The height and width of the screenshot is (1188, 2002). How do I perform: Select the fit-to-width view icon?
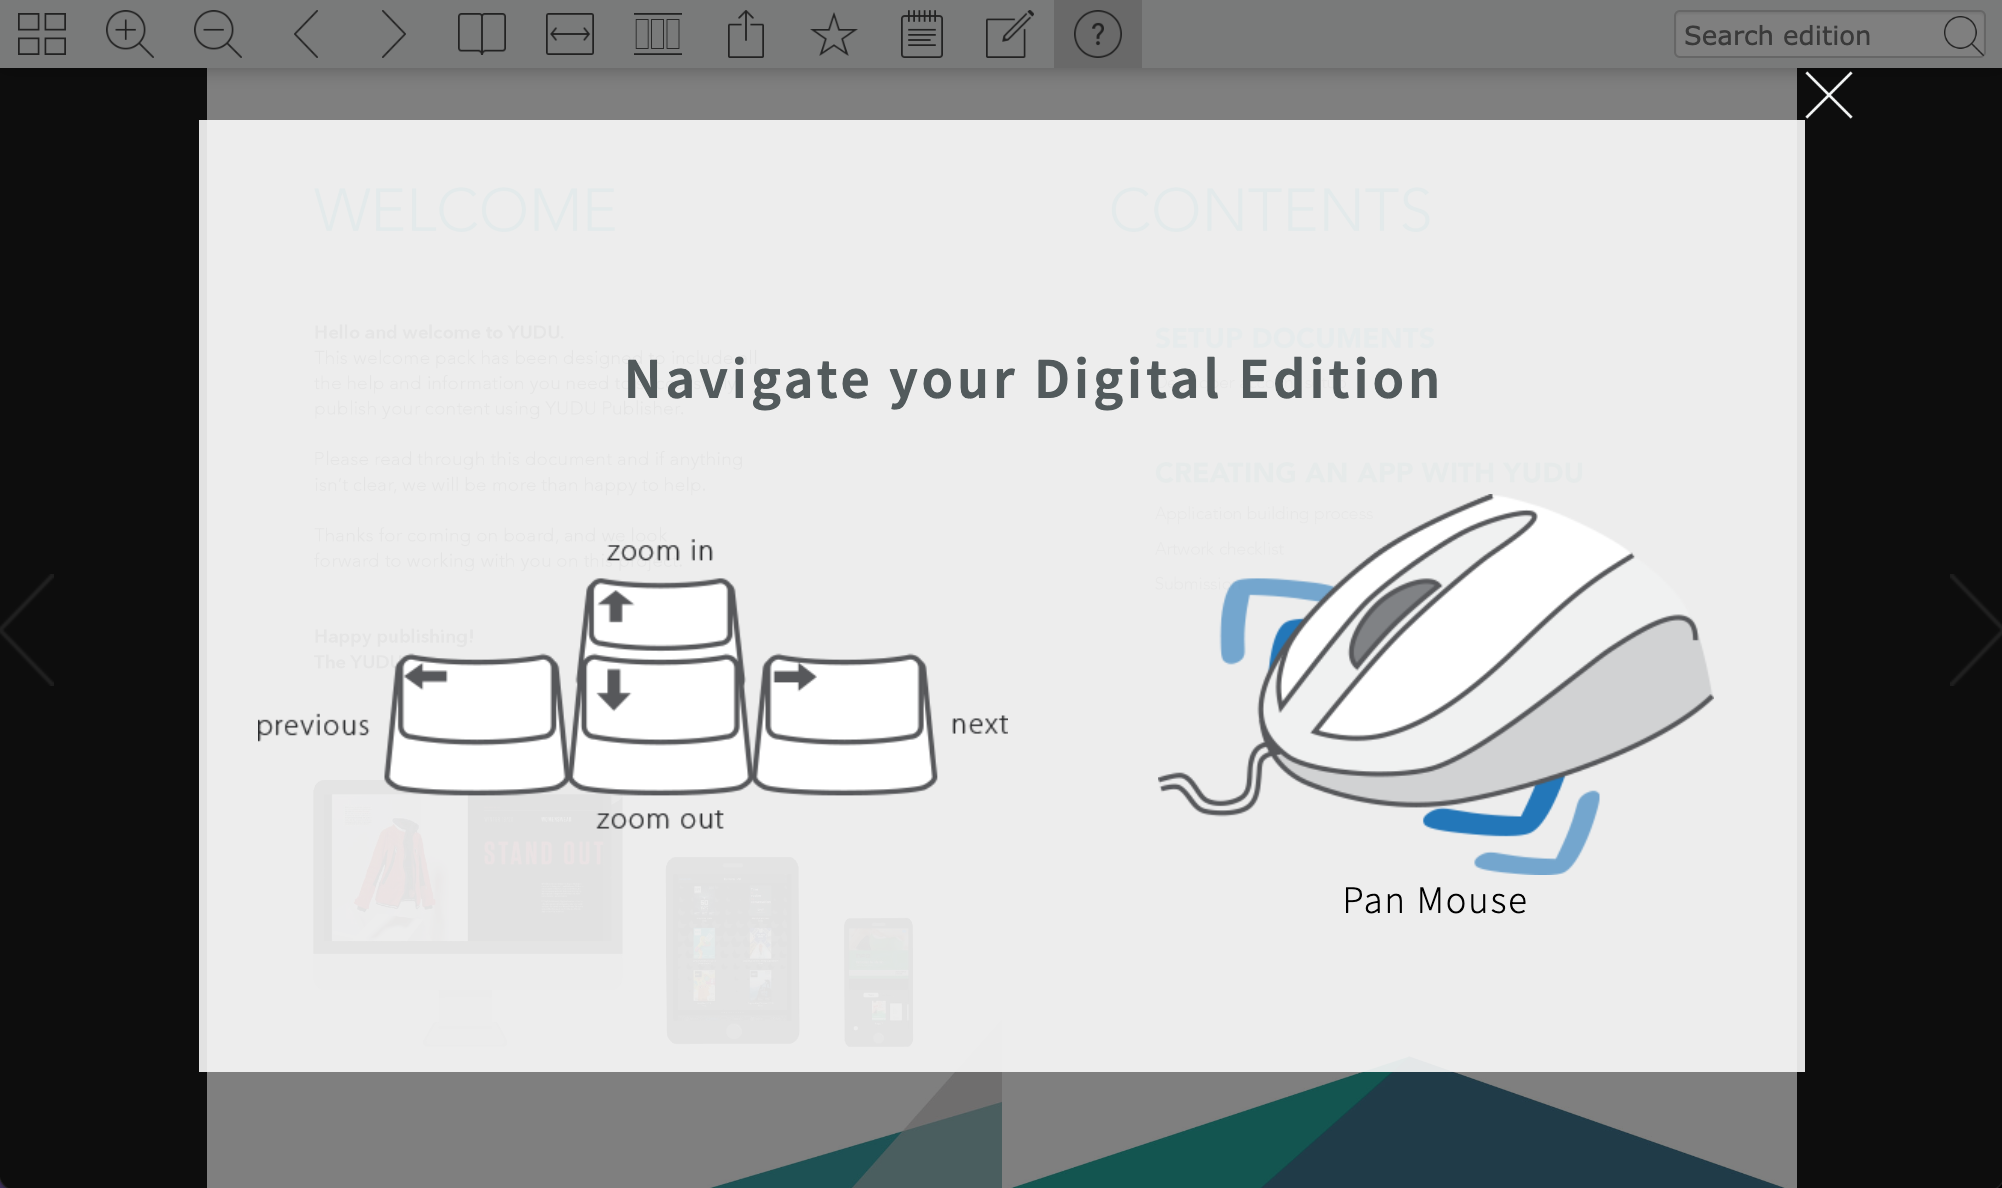(570, 34)
